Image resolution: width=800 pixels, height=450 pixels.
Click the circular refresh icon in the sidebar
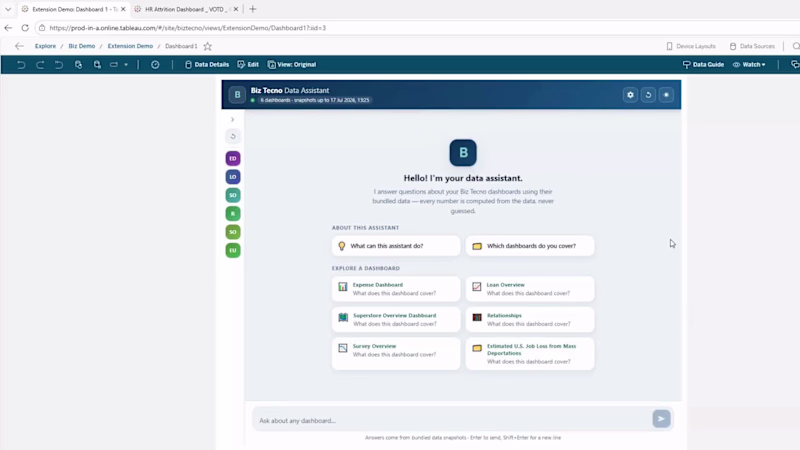click(x=233, y=136)
